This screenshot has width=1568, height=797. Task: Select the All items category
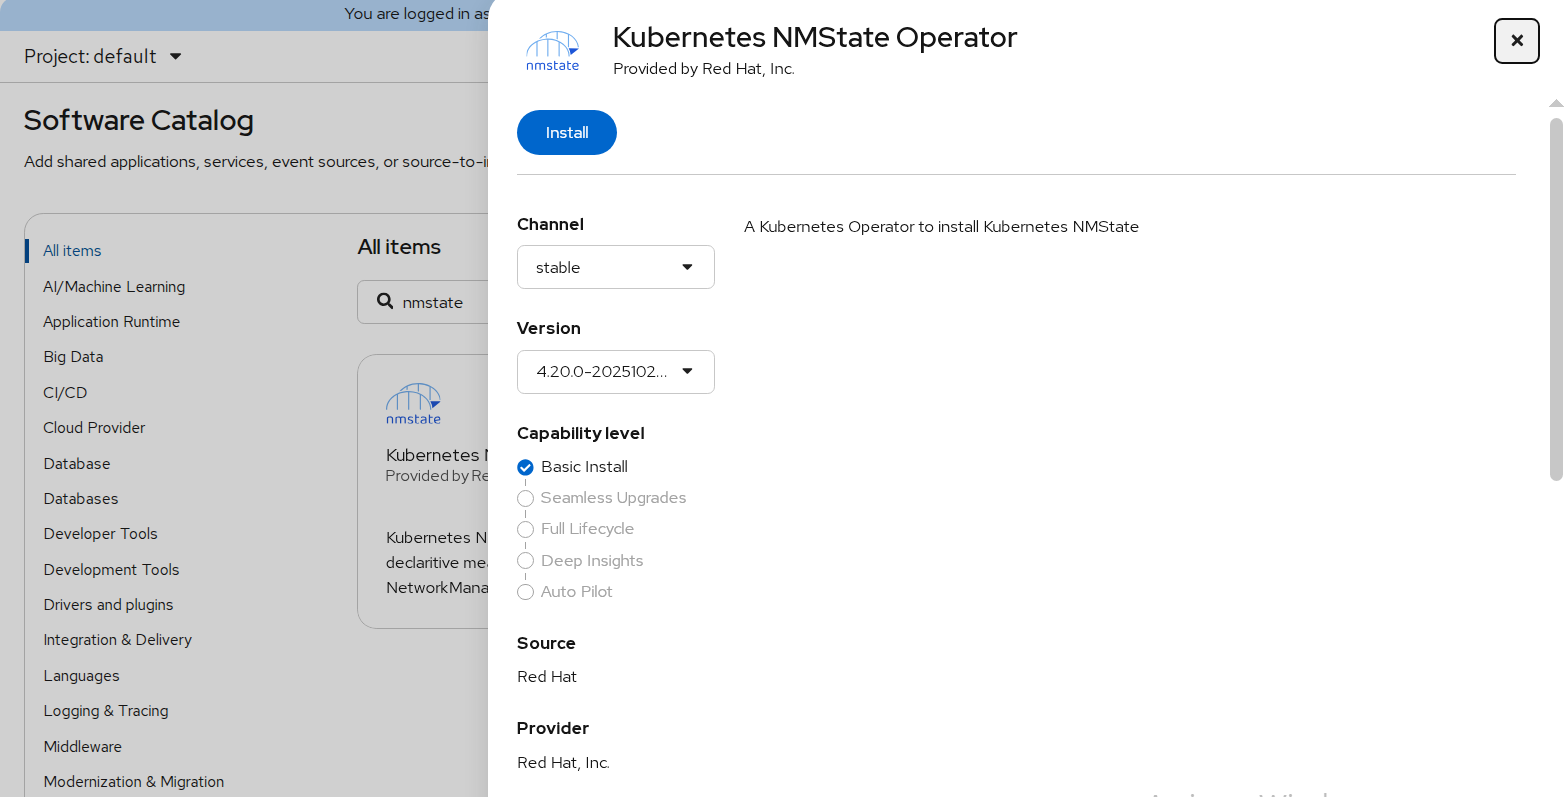(x=72, y=251)
